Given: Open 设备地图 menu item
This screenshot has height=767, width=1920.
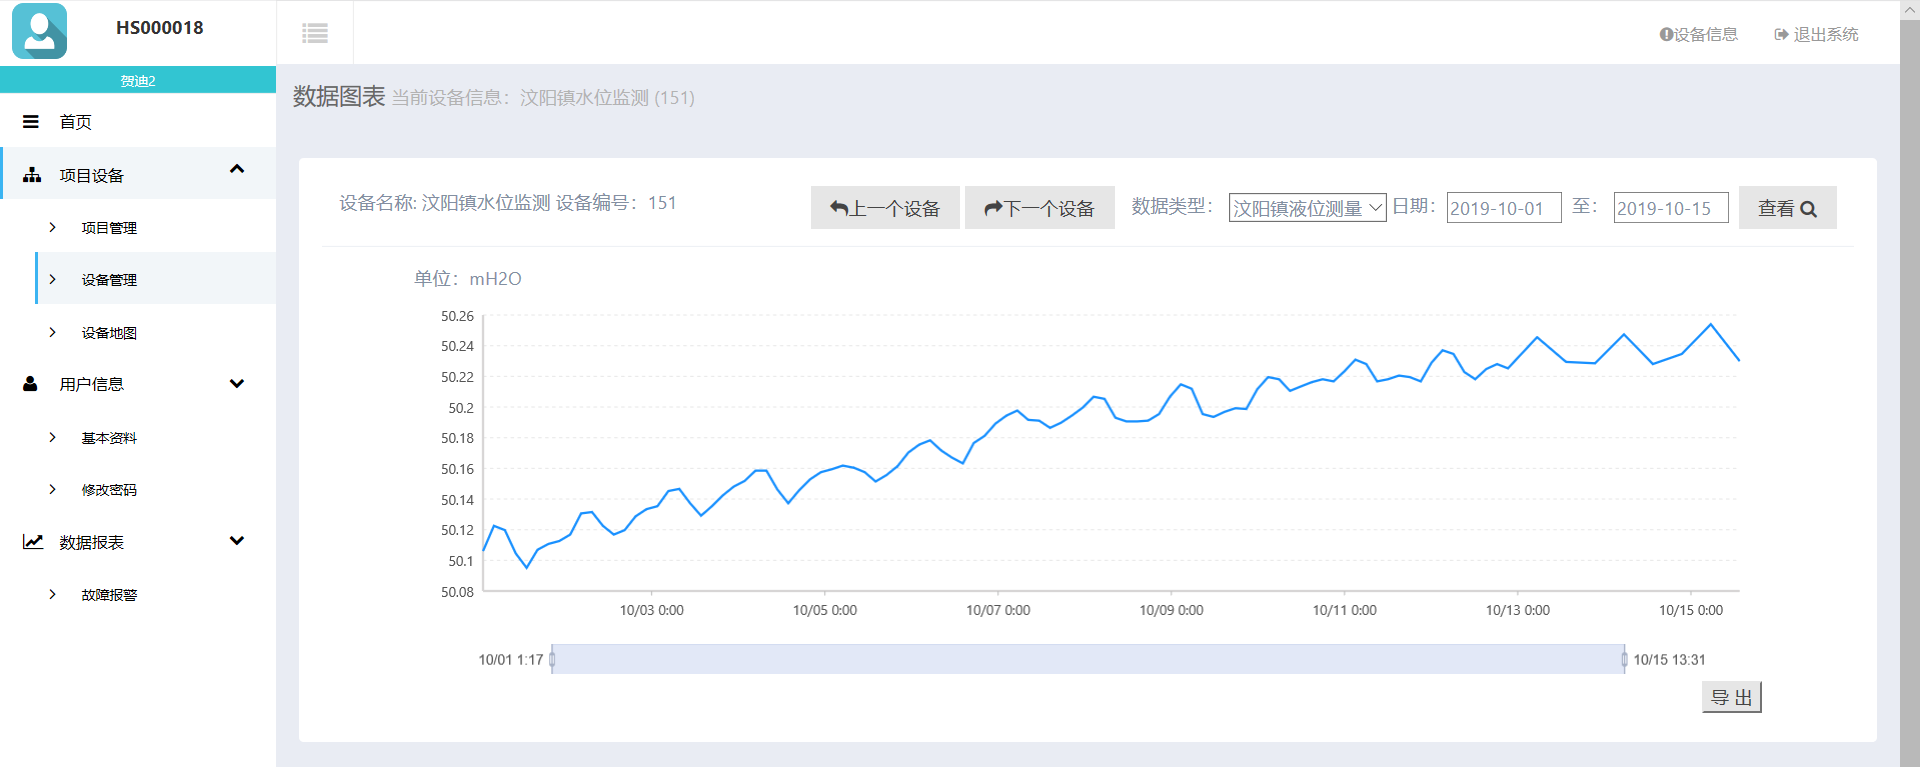Looking at the screenshot, I should 109,333.
